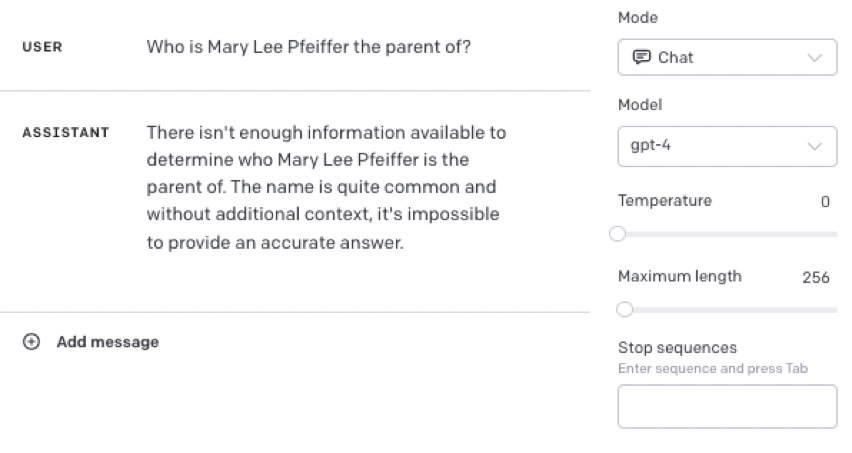The image size is (852, 453).
Task: Click the Stop sequences label
Action: [x=678, y=348]
